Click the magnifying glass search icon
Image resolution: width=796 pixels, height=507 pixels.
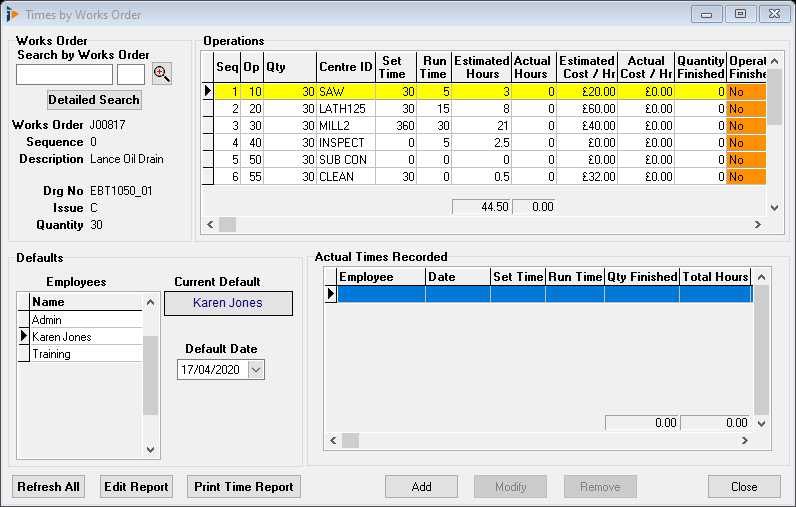click(162, 74)
